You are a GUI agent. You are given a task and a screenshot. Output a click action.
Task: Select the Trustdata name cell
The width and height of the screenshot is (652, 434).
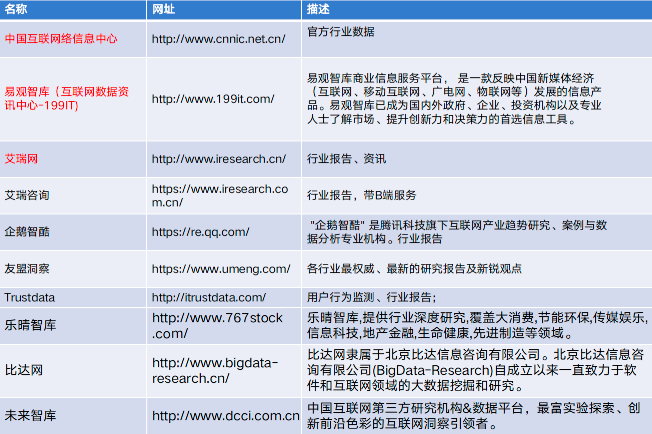pyautogui.click(x=30, y=297)
